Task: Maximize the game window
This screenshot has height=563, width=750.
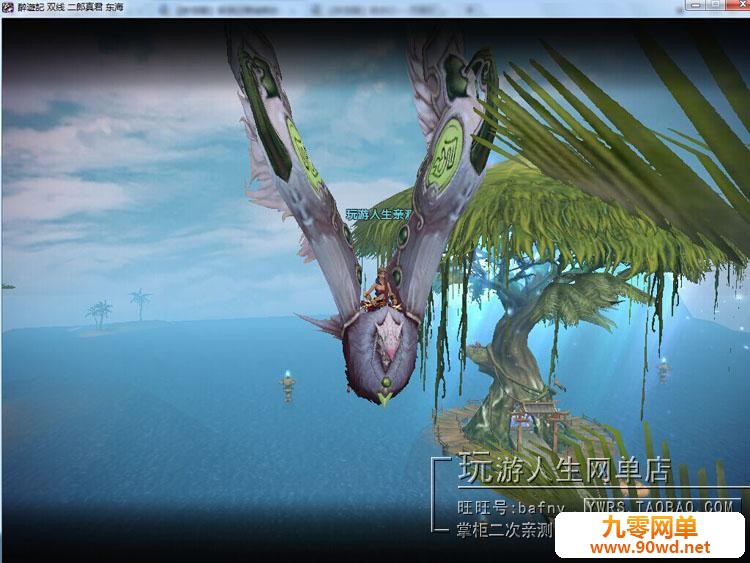Action: tap(716, 4)
